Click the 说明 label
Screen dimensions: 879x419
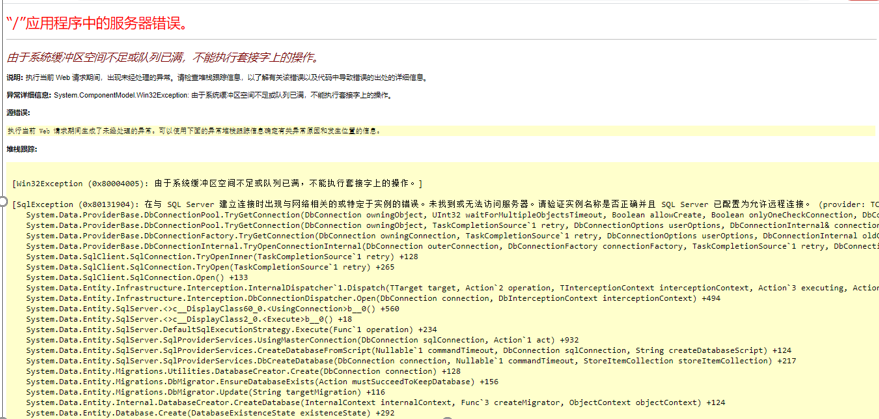(x=14, y=76)
